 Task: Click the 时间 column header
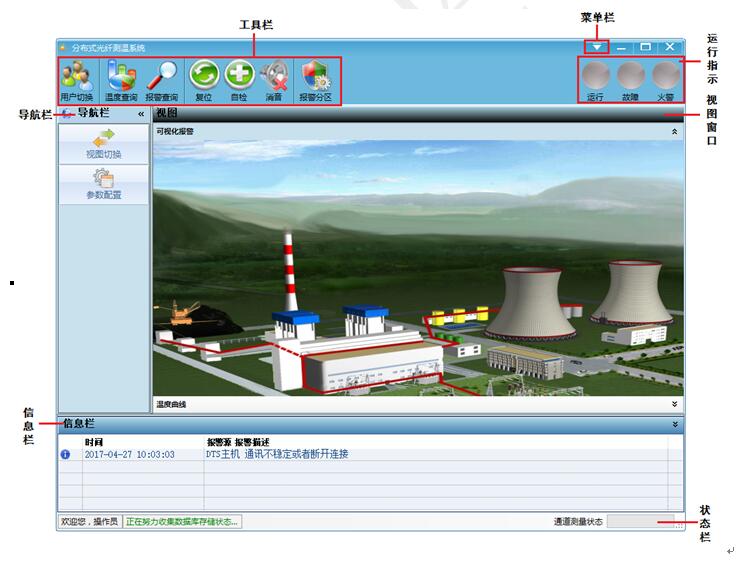[x=94, y=441]
